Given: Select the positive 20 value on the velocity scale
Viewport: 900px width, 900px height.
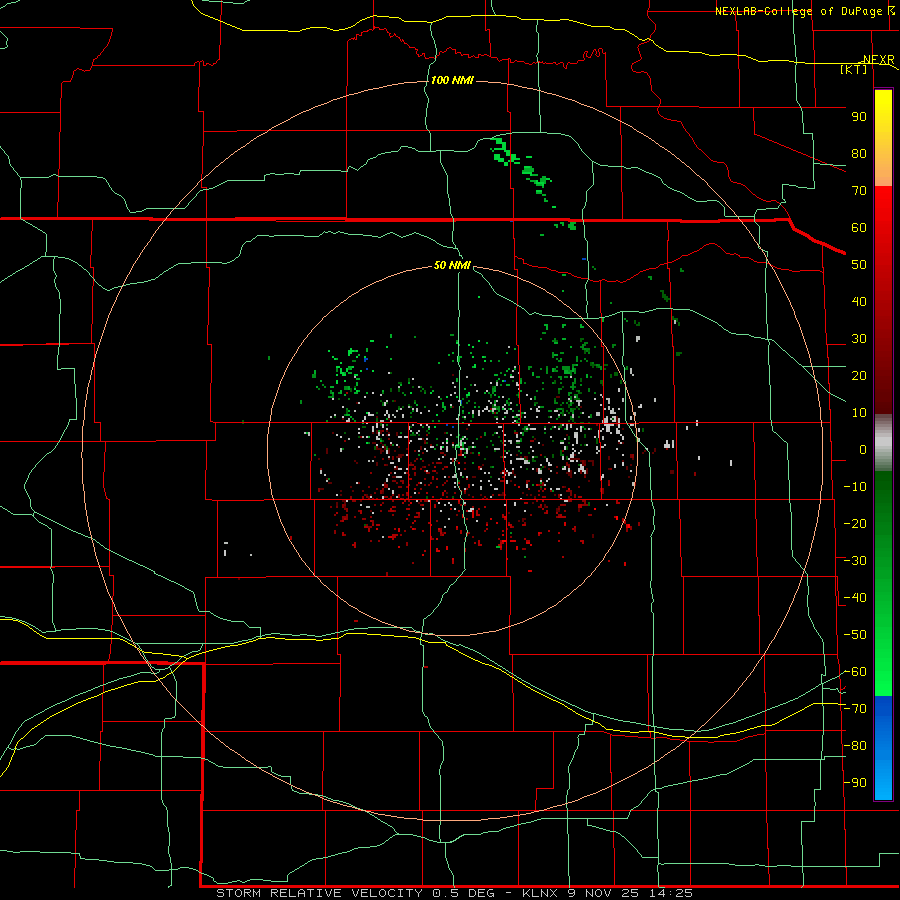Looking at the screenshot, I should 859,375.
